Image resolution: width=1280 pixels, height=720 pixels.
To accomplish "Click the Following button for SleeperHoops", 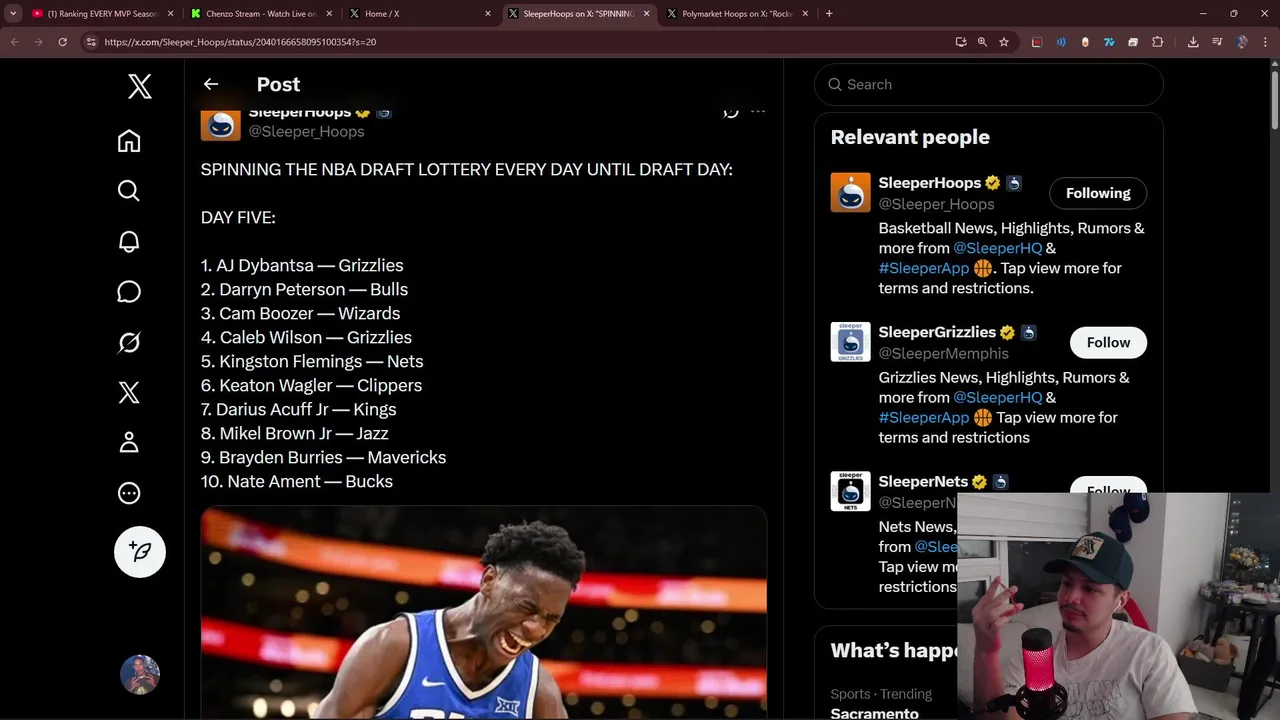I will tap(1098, 193).
